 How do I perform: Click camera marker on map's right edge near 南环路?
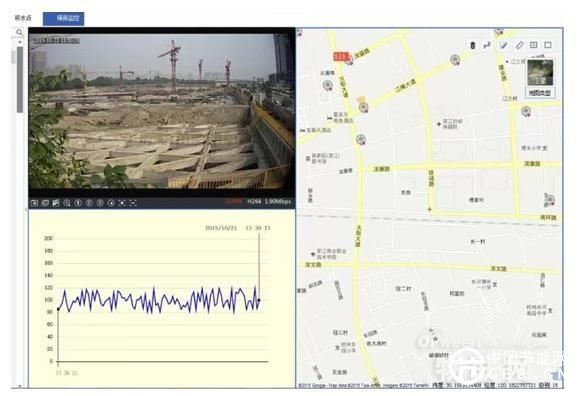coord(549,200)
